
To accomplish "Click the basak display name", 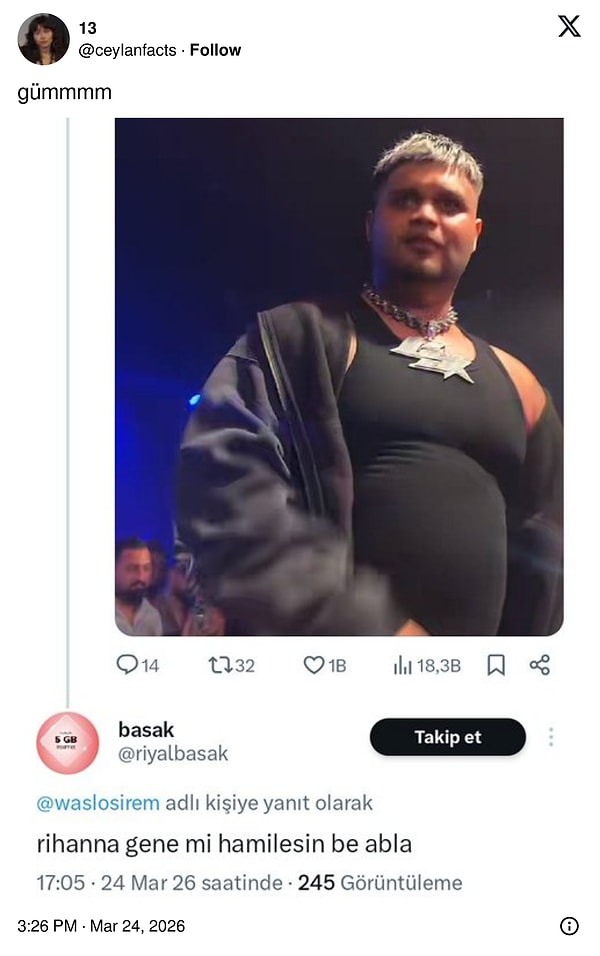I will pos(146,730).
